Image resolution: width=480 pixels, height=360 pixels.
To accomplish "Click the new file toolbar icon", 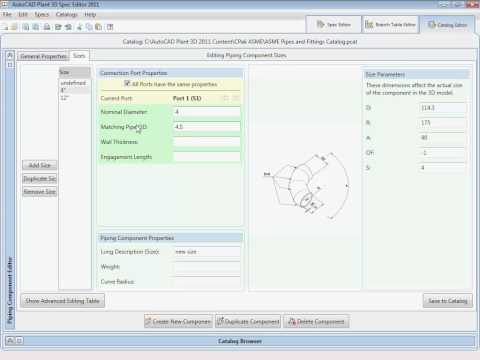I will 5,27.
